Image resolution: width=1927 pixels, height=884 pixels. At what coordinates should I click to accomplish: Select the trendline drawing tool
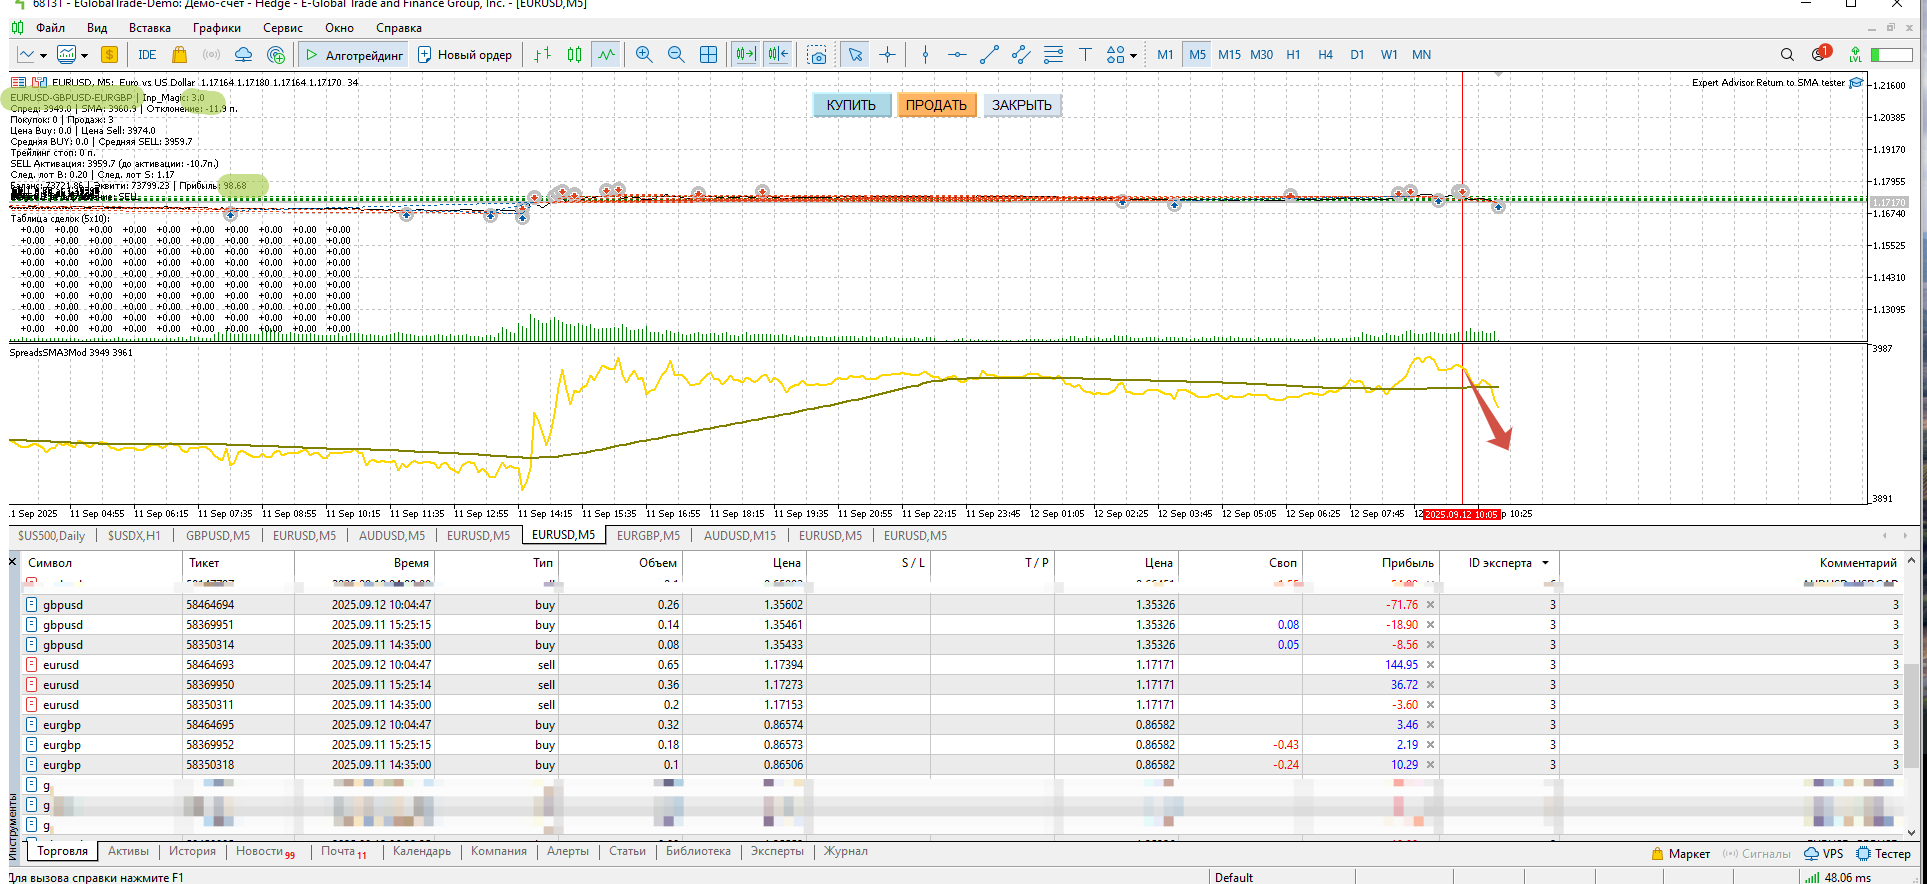point(989,55)
